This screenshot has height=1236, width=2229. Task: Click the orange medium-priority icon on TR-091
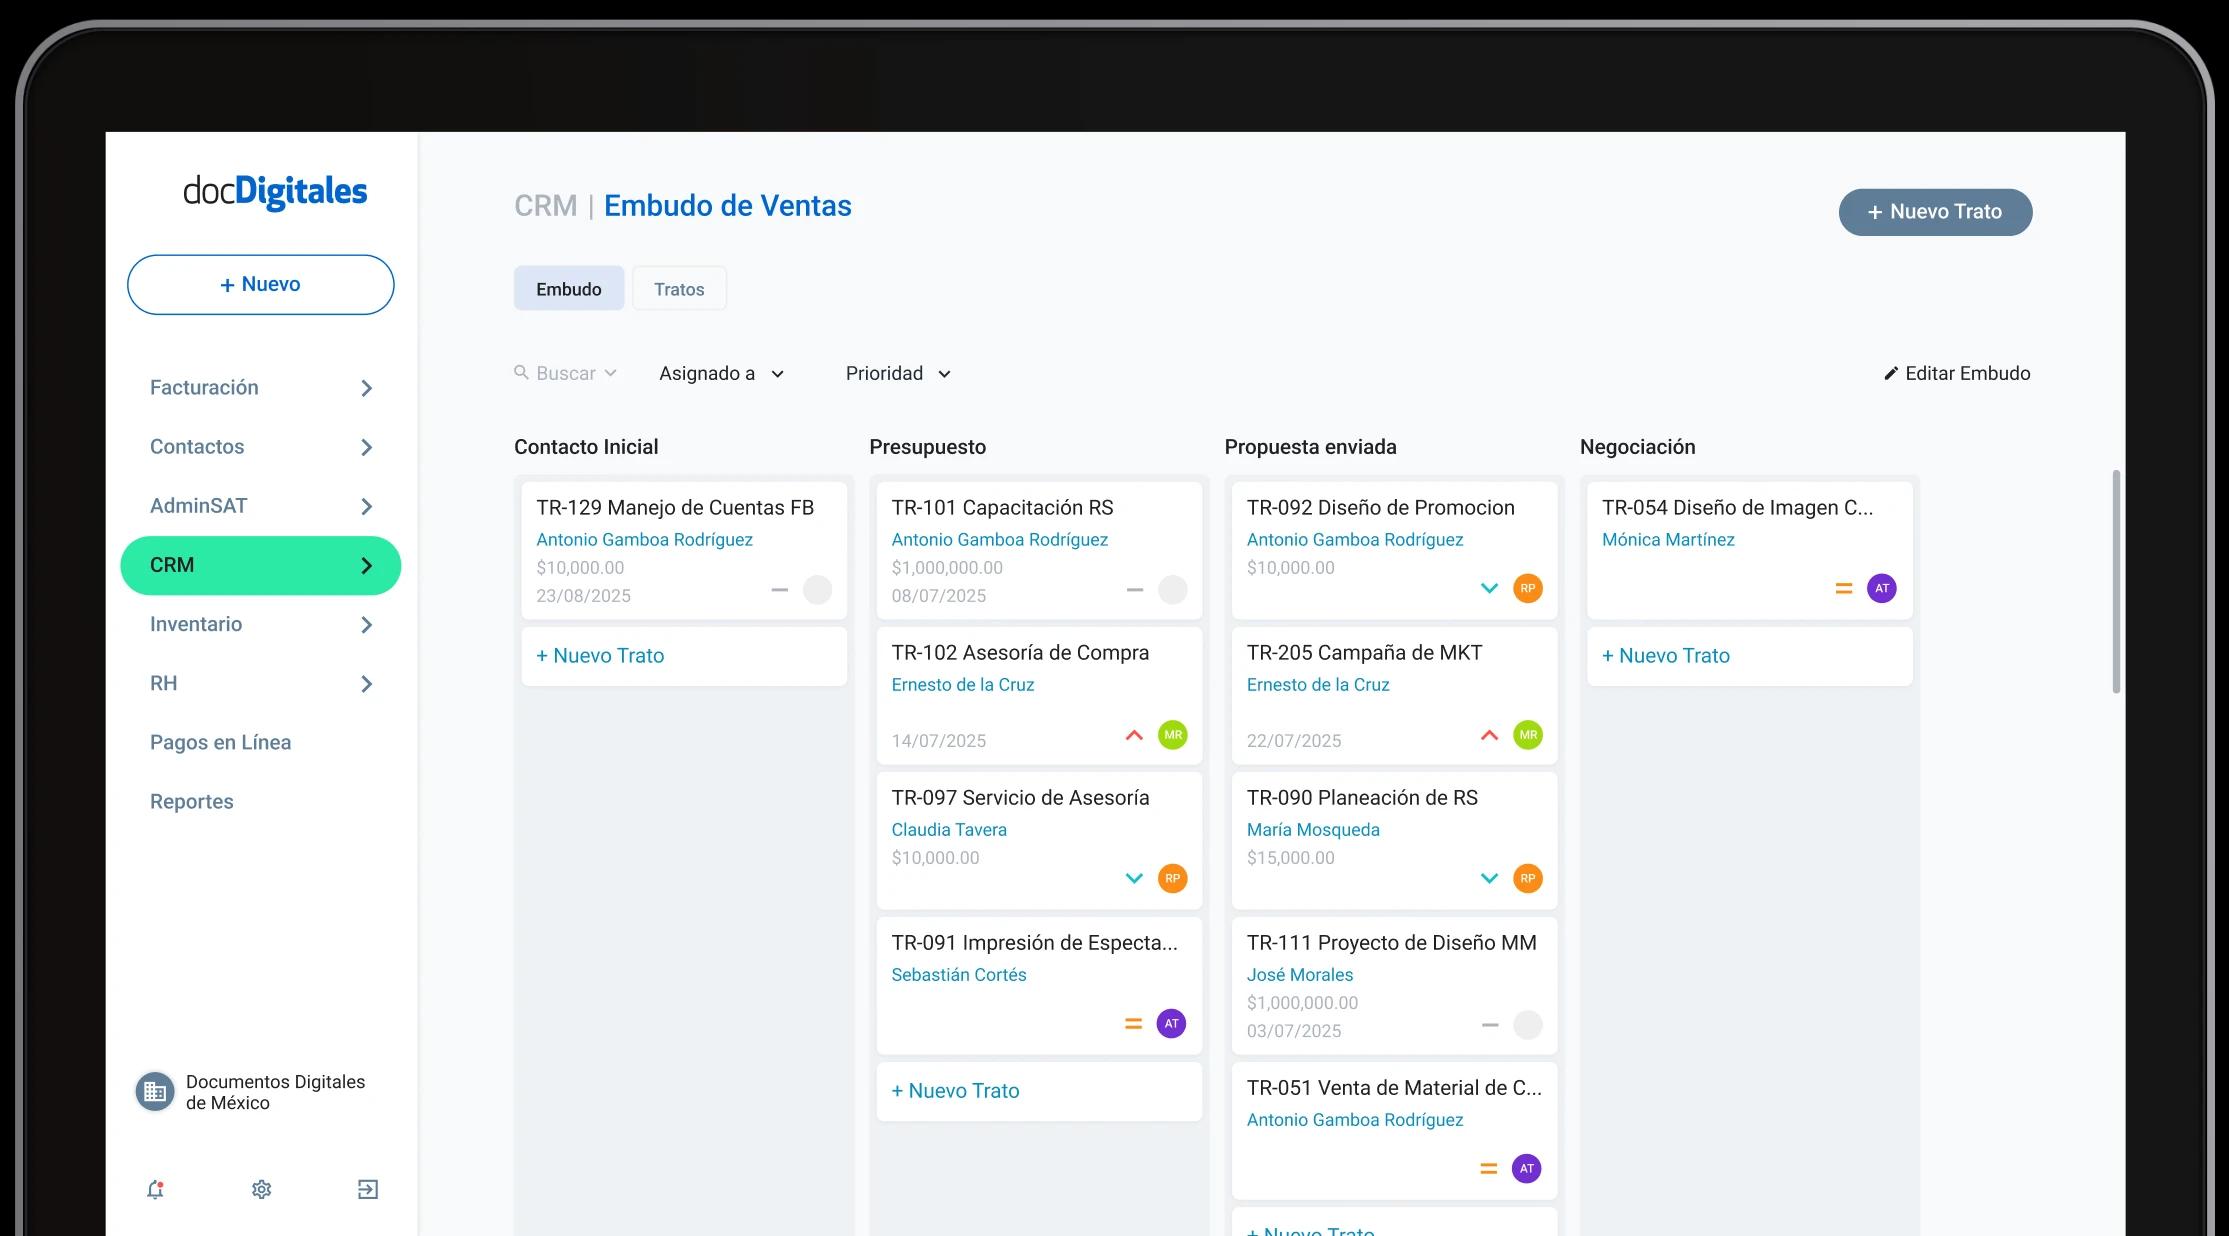point(1133,1023)
